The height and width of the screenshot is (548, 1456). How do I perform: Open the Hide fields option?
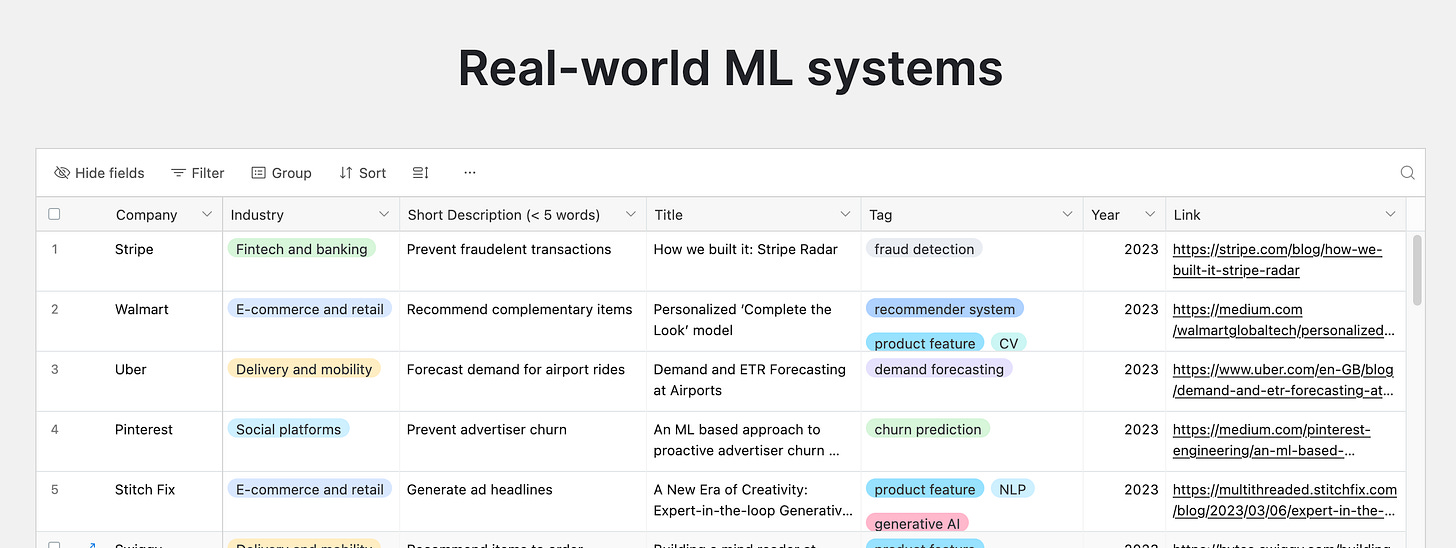click(x=99, y=173)
